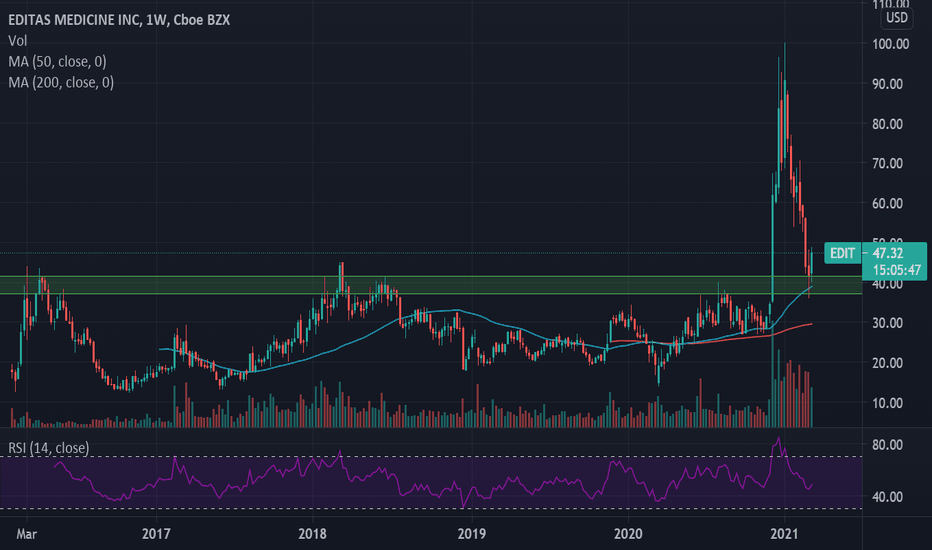Select the RSI (14, close) indicator label
This screenshot has width=932, height=550.
(48, 448)
